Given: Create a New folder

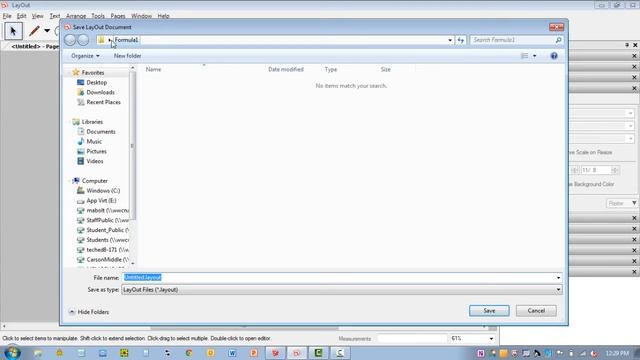Looking at the screenshot, I should [127, 56].
